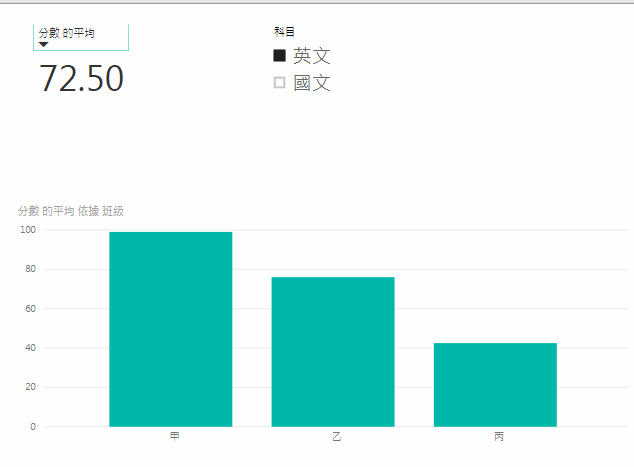Click the 80 y-axis label

click(x=31, y=269)
